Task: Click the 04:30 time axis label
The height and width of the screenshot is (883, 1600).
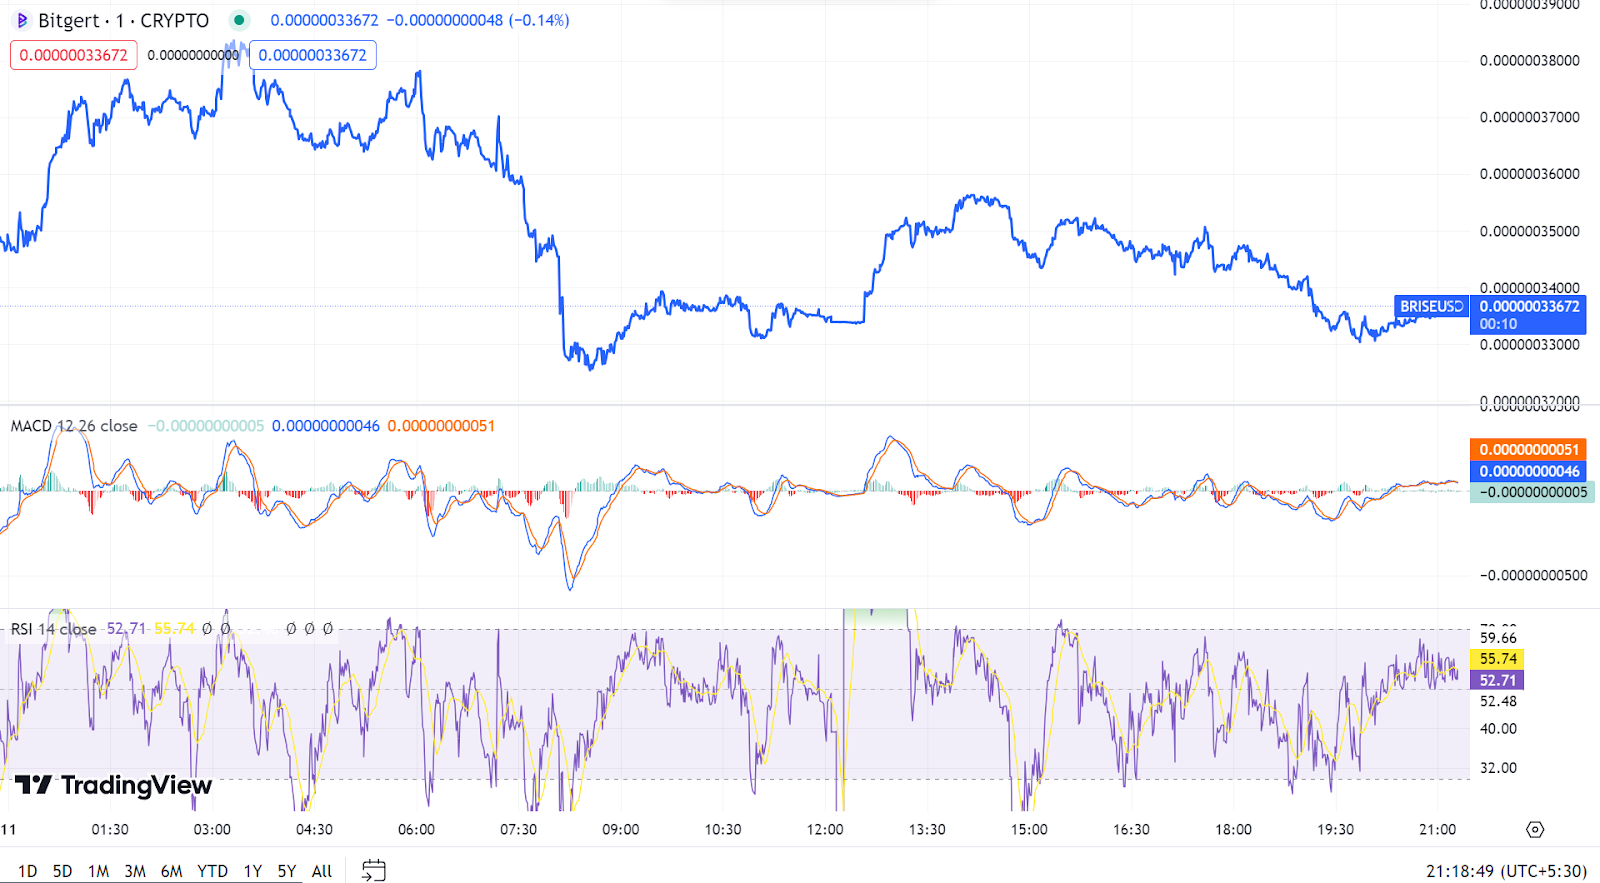Action: coord(314,829)
